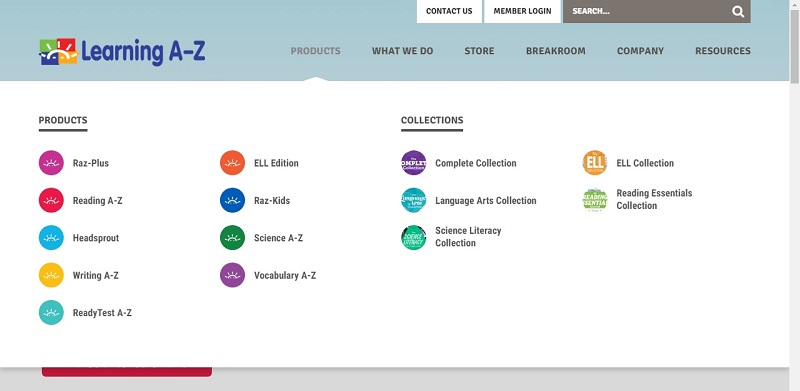Click the page vertical scrollbar thumb
The image size is (800, 391).
pos(794,46)
